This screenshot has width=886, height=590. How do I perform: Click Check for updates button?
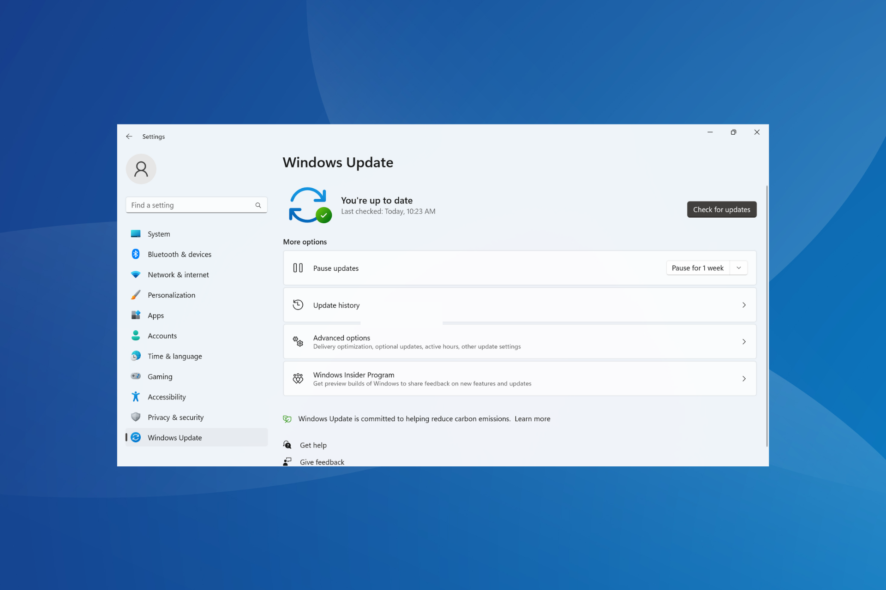(x=722, y=210)
